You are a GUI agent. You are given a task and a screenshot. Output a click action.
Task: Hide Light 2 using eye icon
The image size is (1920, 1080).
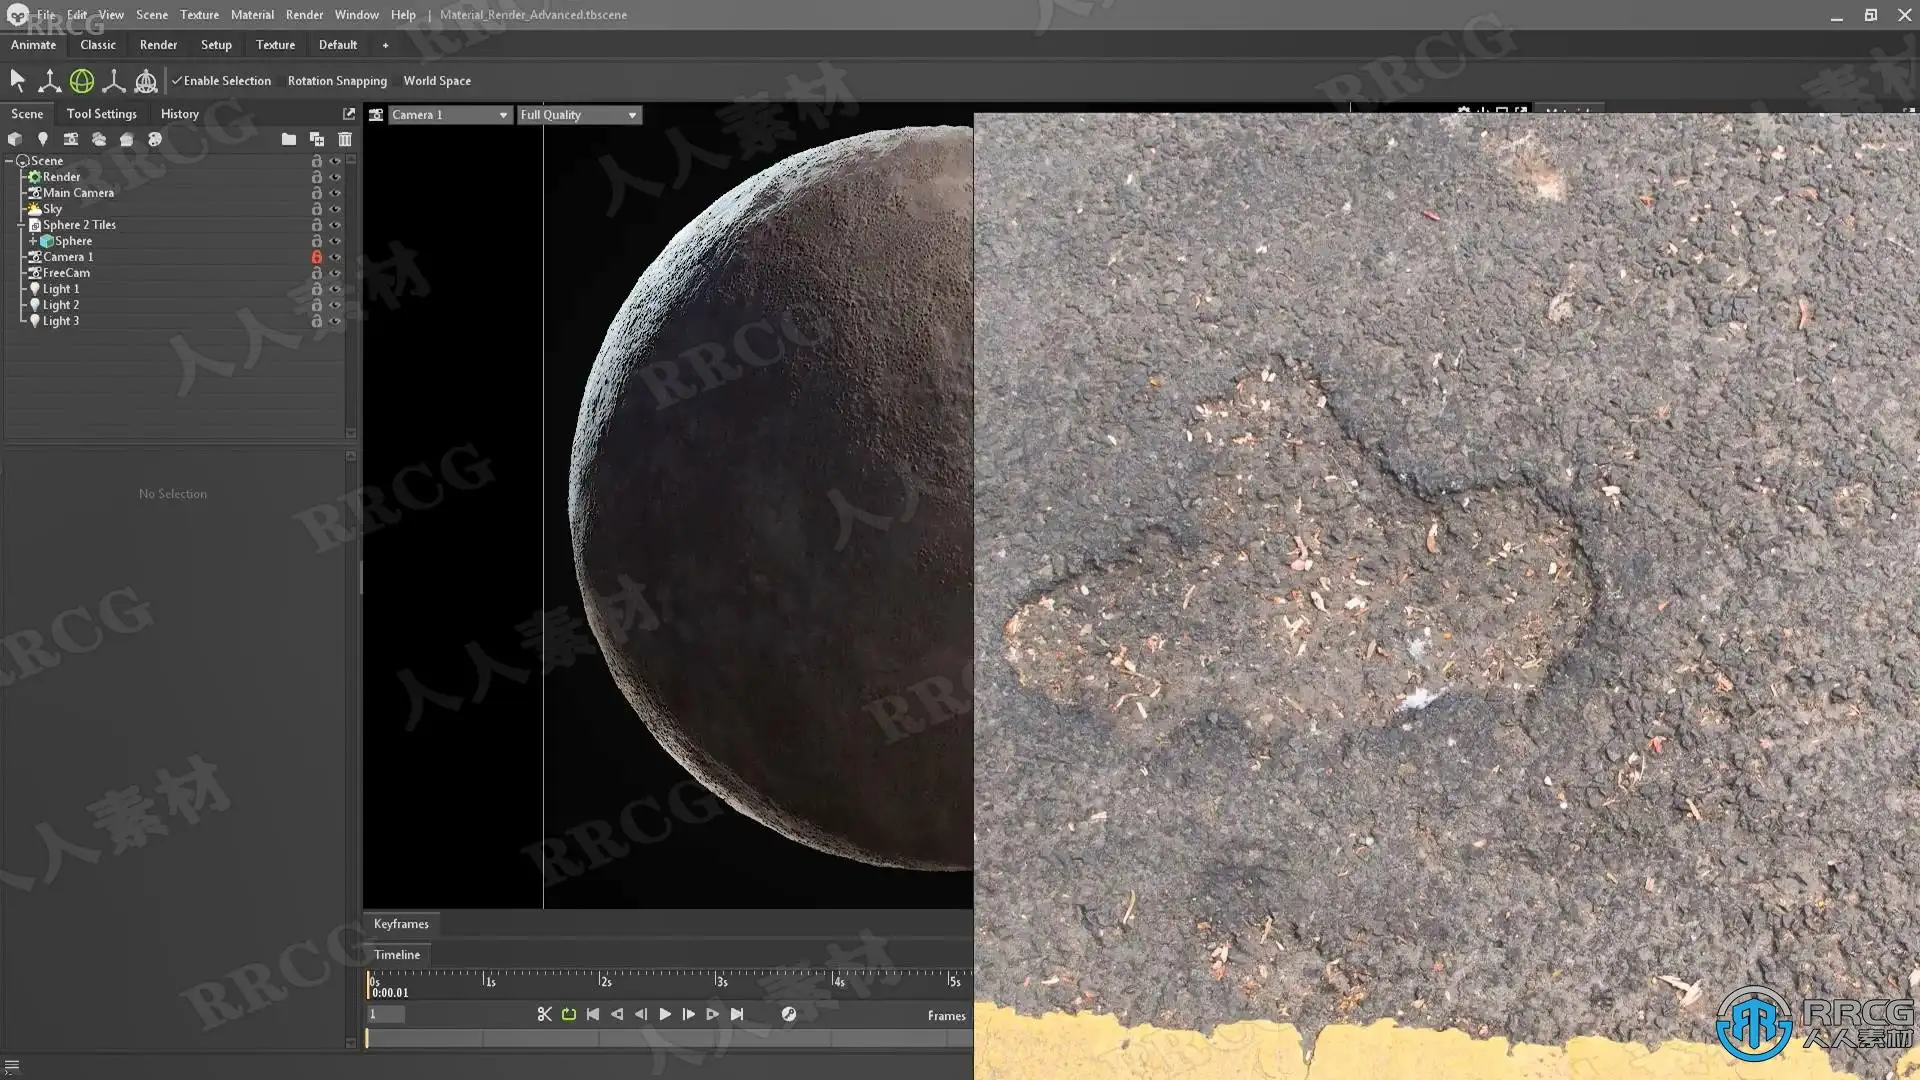(x=336, y=305)
